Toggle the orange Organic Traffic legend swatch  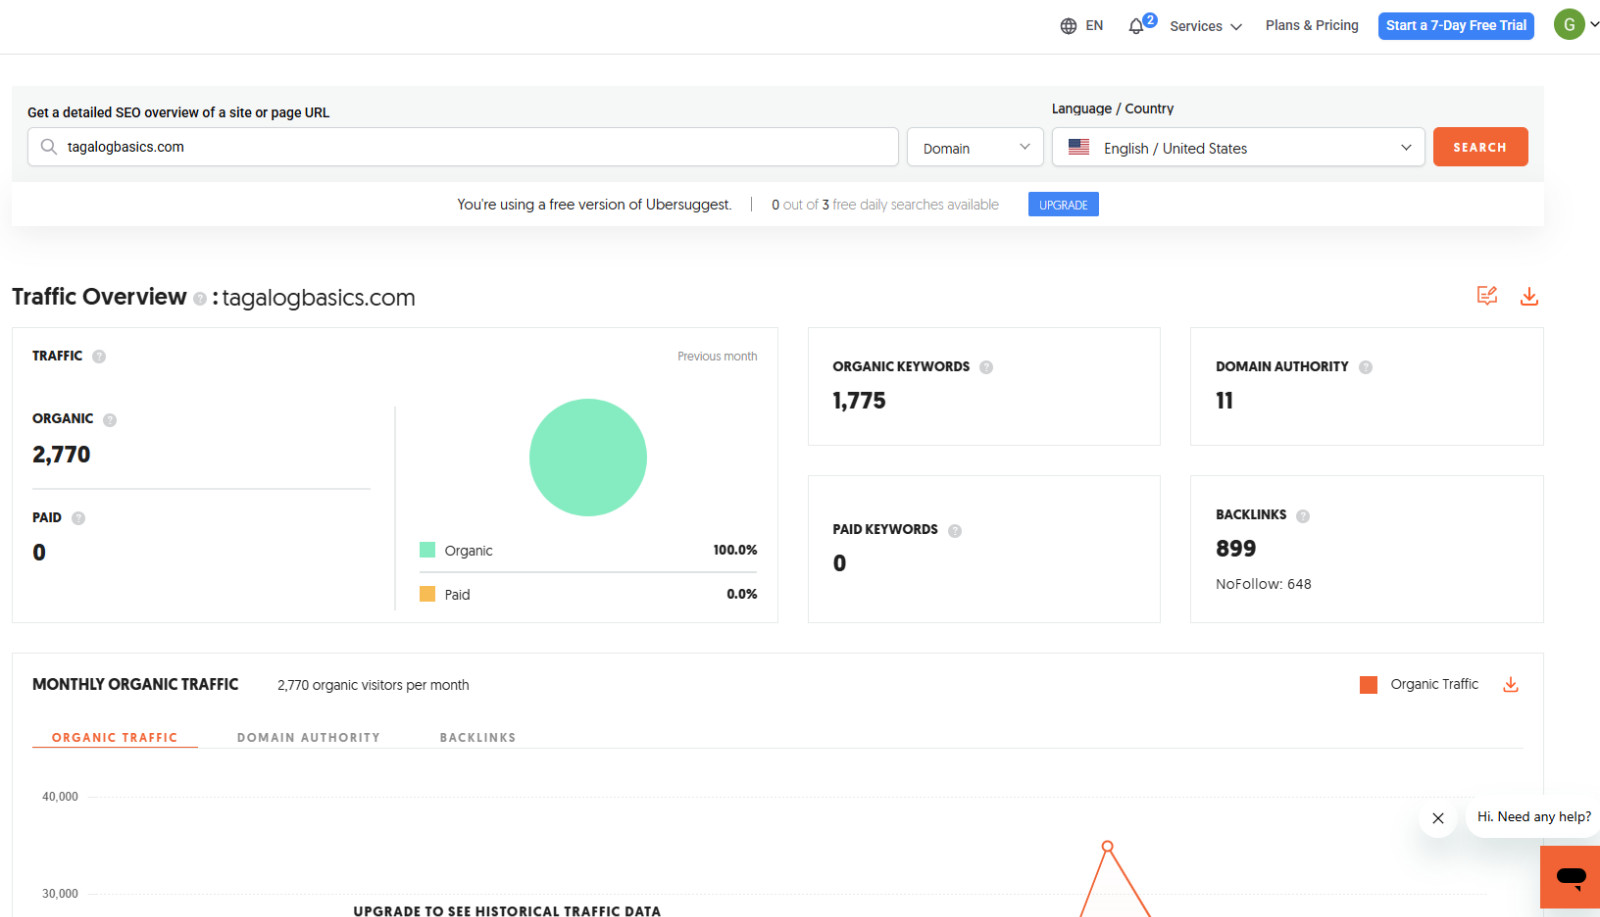[x=1369, y=685]
